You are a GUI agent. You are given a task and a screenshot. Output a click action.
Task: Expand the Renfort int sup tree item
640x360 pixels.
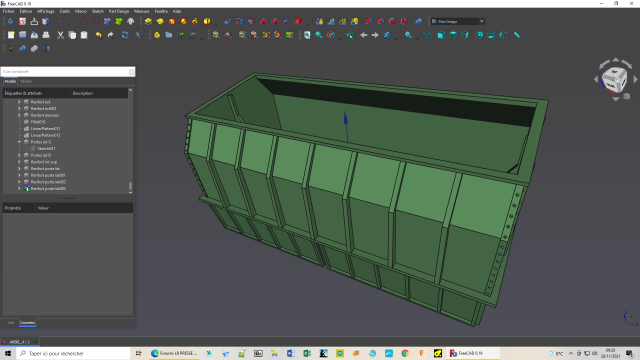point(19,162)
